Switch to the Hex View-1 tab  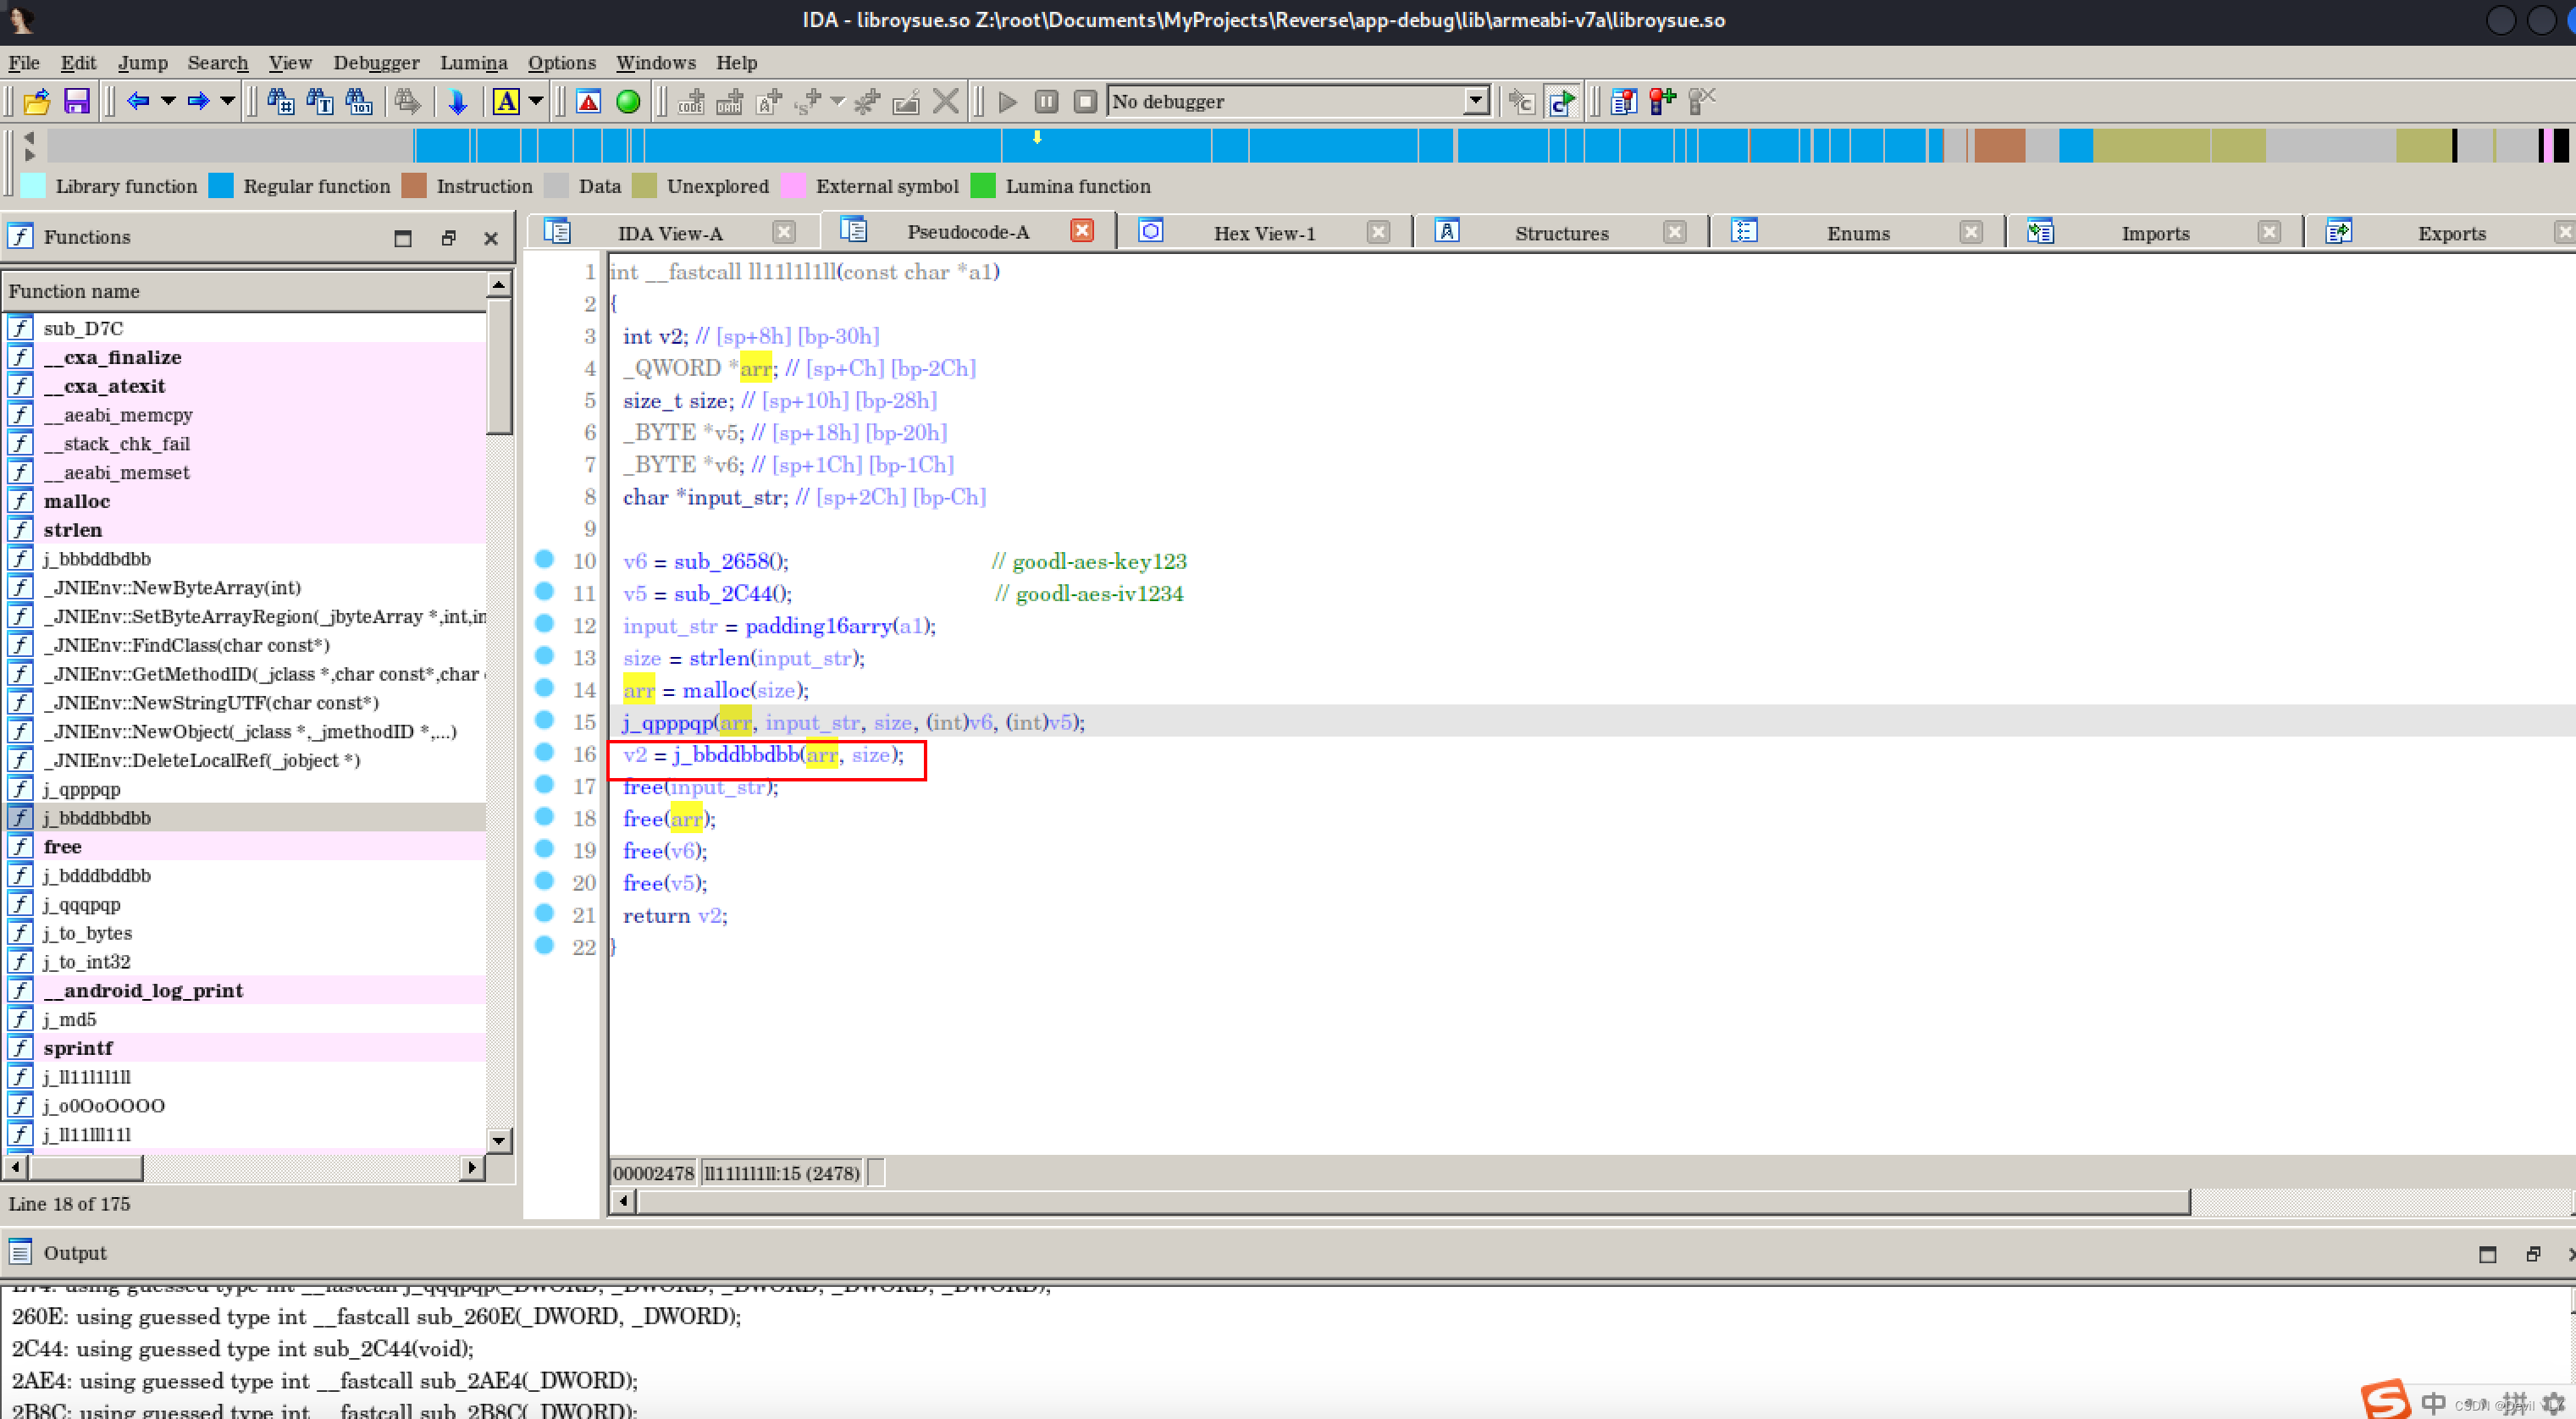click(1264, 233)
